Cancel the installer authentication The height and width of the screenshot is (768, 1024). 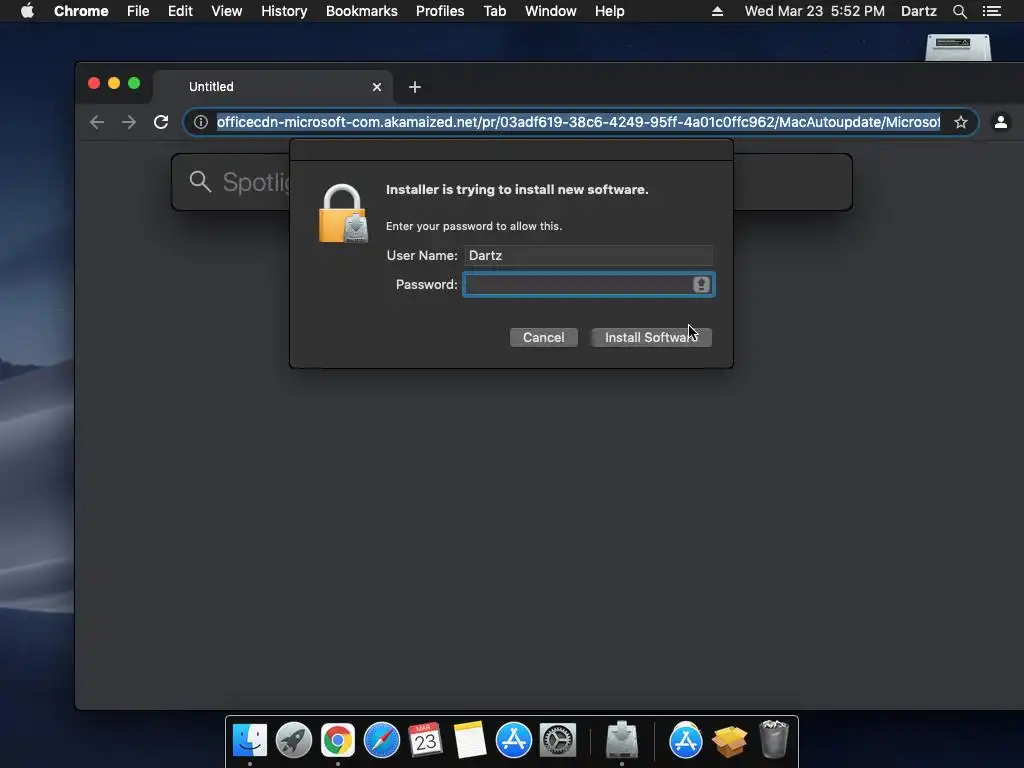pyautogui.click(x=543, y=338)
